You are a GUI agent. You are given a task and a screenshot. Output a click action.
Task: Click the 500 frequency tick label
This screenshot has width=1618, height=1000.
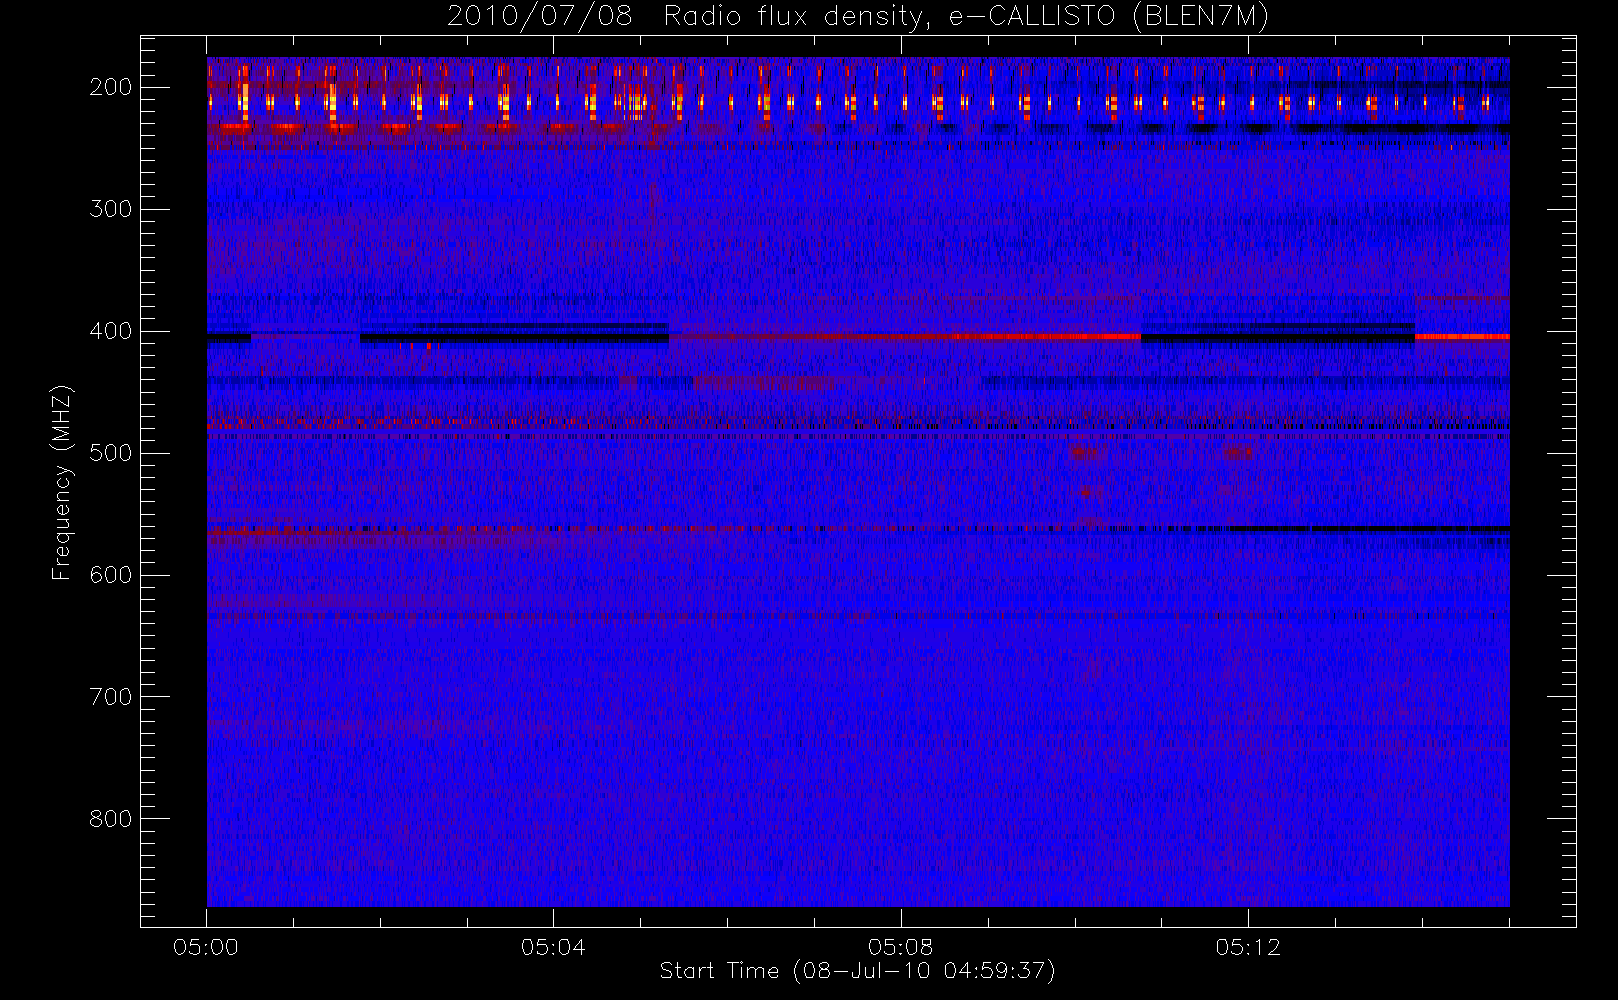tap(110, 453)
